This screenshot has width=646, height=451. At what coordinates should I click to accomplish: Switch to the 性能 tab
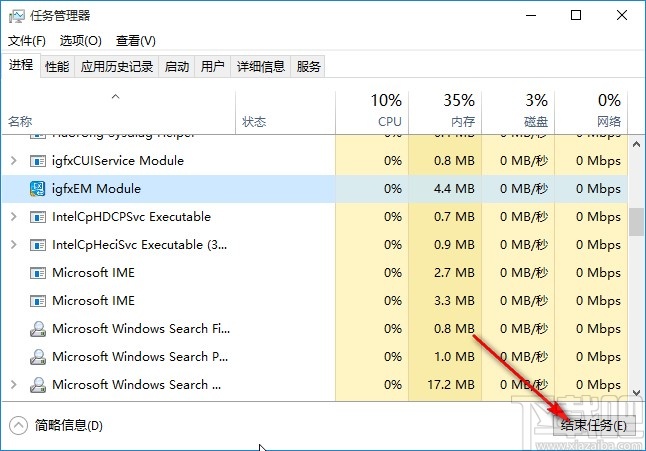pos(57,66)
